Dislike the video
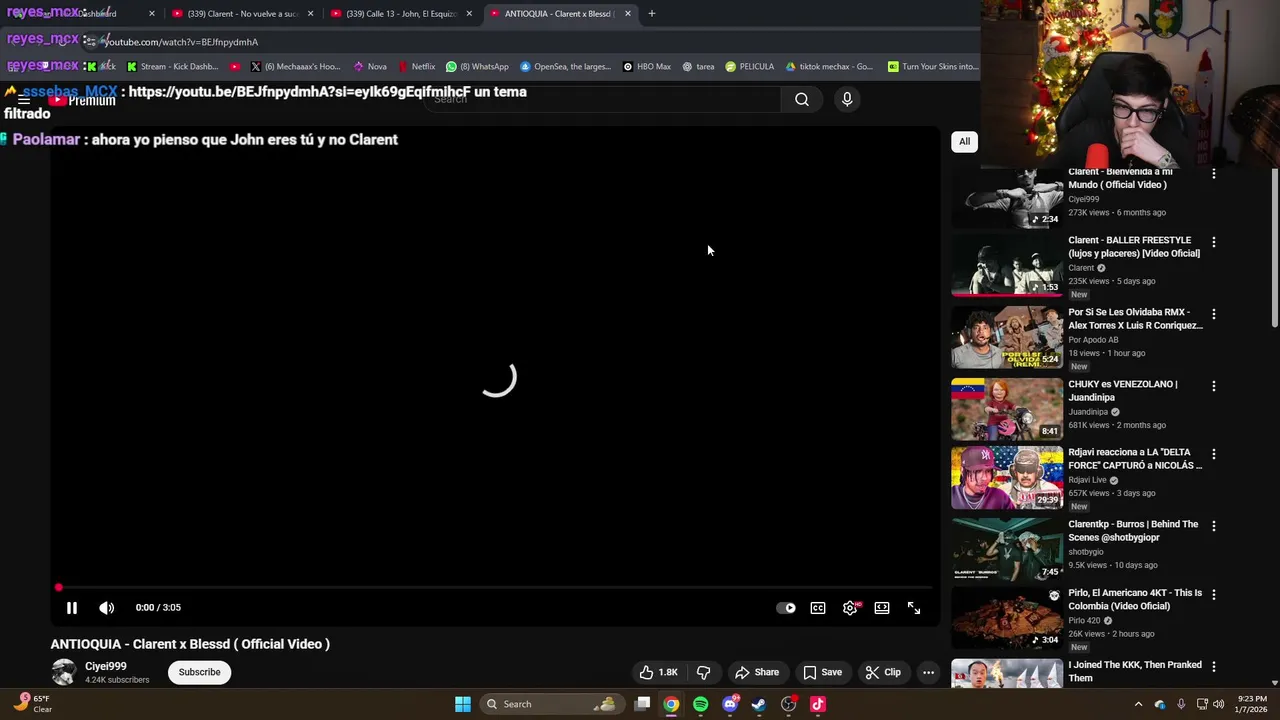This screenshot has width=1280, height=720. pyautogui.click(x=703, y=672)
